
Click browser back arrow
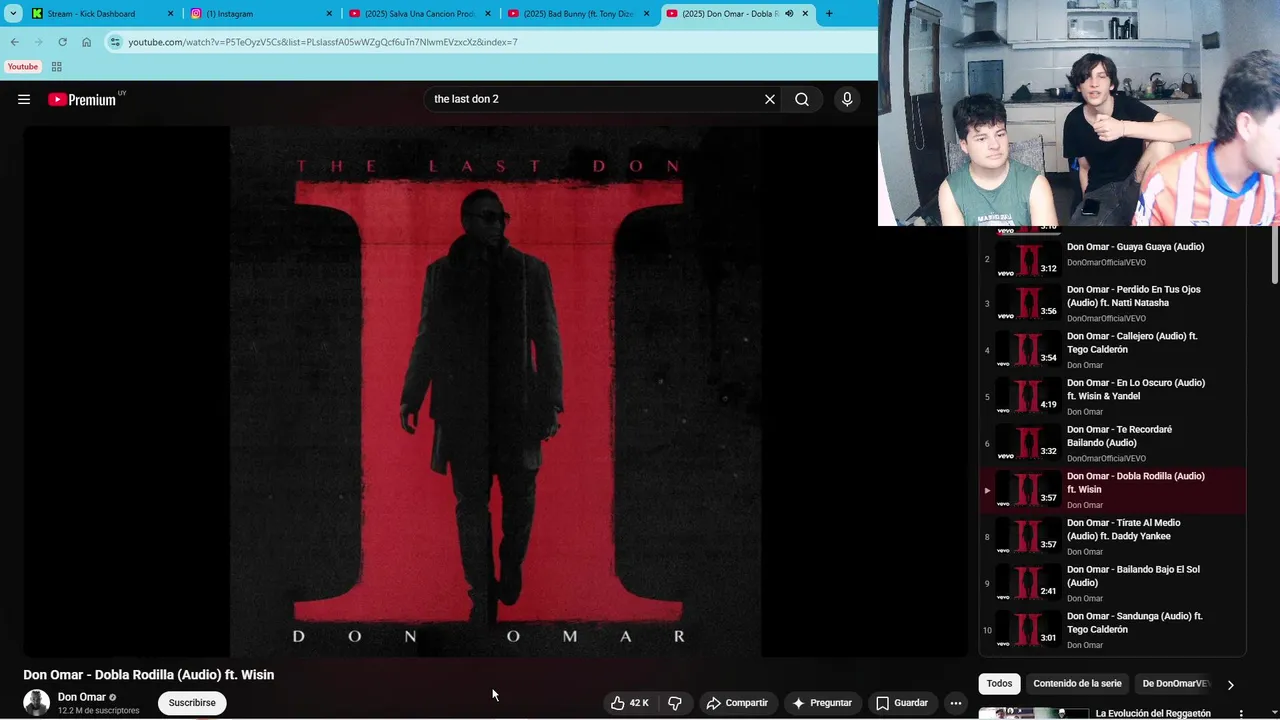point(14,42)
